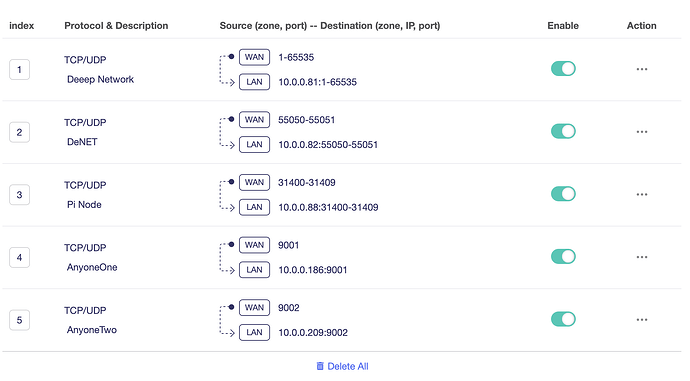Open action menu for Deeep Network rule
690x381 pixels.
[x=642, y=69]
